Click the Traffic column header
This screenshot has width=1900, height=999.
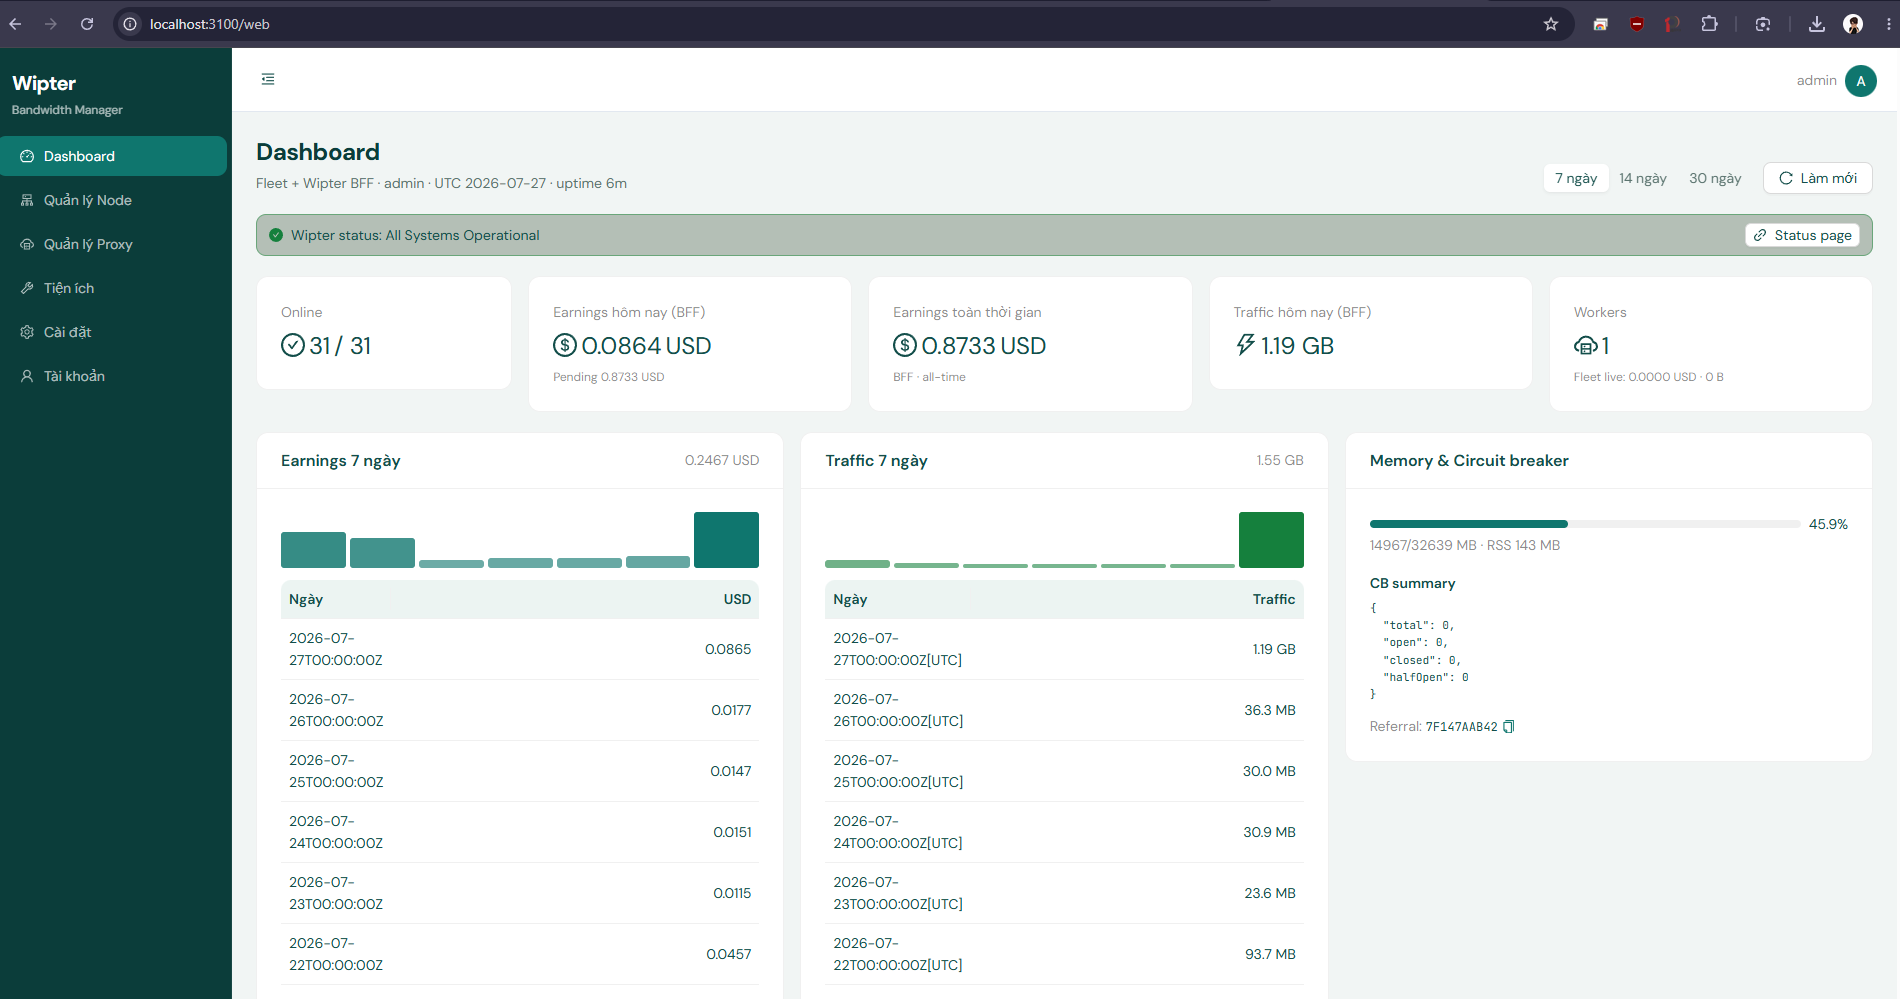1274,599
